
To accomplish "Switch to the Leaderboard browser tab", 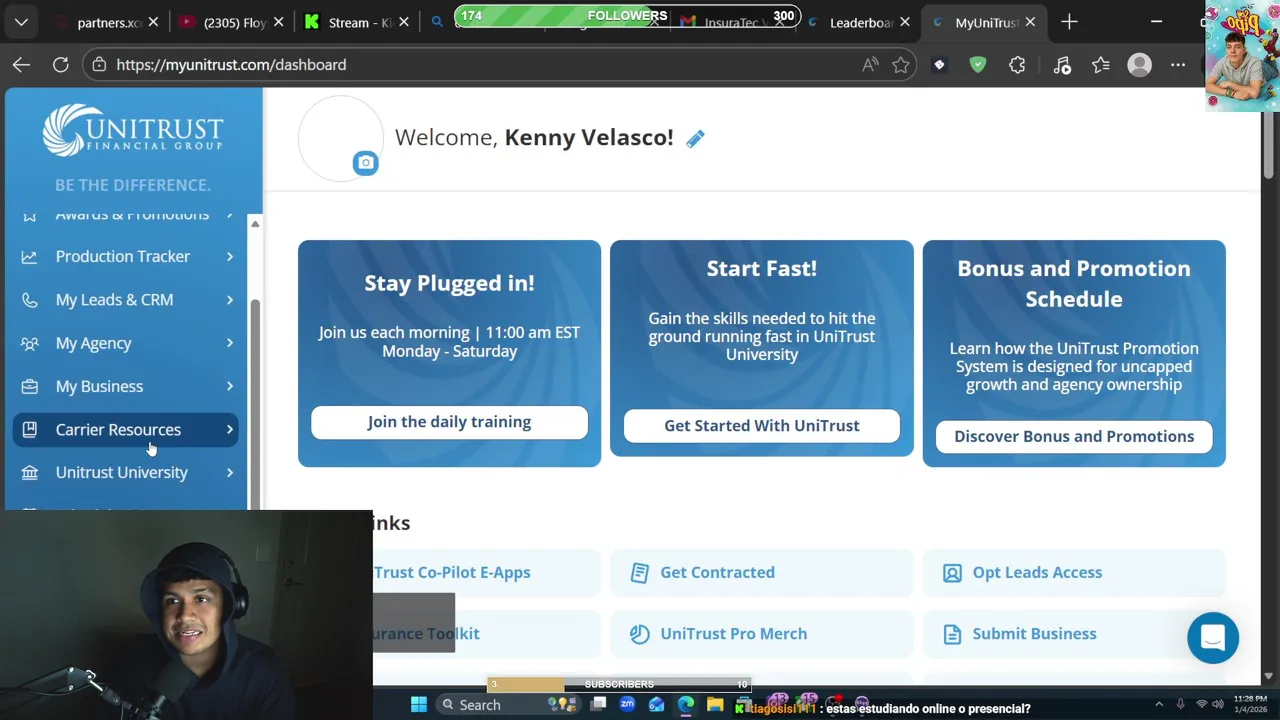I will [x=860, y=22].
